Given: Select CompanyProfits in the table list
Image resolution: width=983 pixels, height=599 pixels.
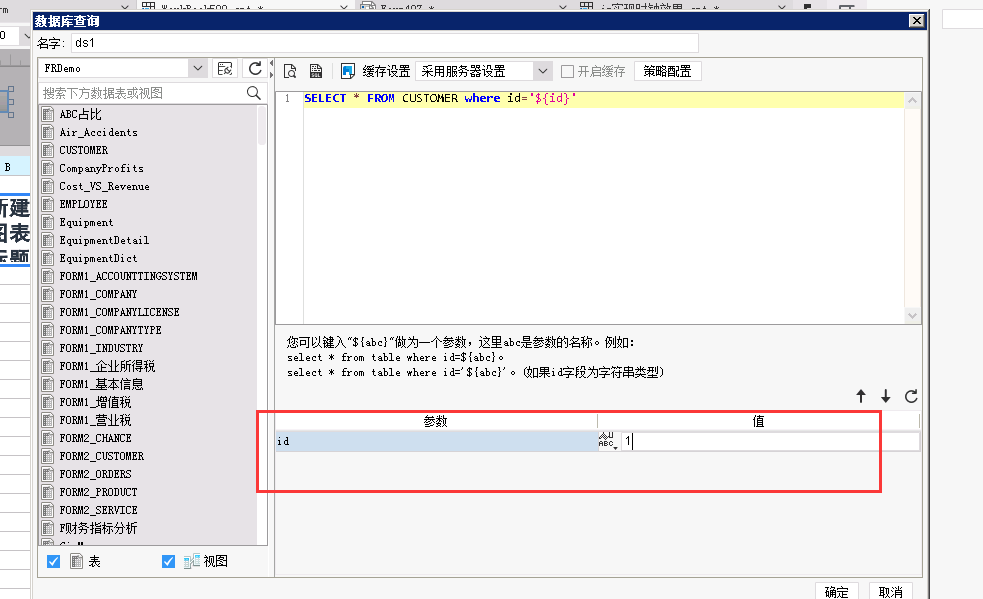Looking at the screenshot, I should coord(102,168).
